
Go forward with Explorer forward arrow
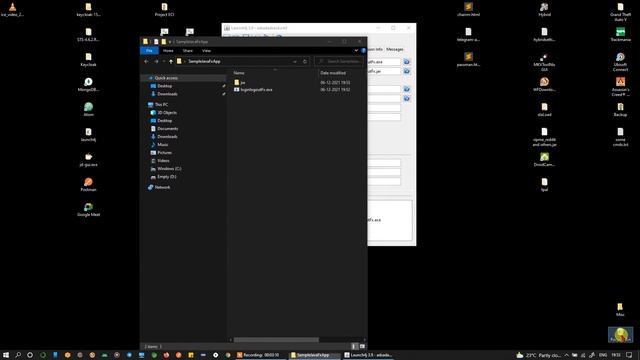coord(156,61)
